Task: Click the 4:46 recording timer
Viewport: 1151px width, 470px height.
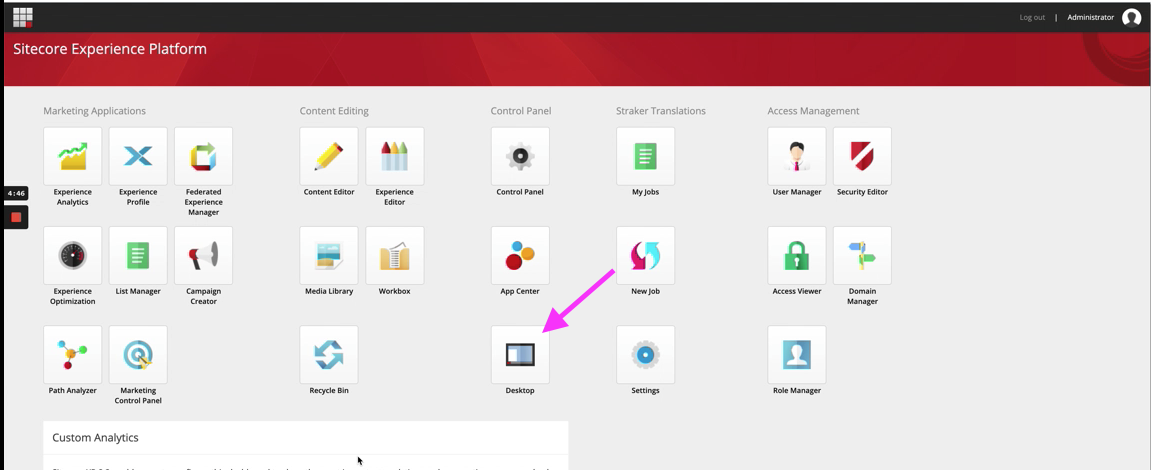Action: [x=16, y=194]
